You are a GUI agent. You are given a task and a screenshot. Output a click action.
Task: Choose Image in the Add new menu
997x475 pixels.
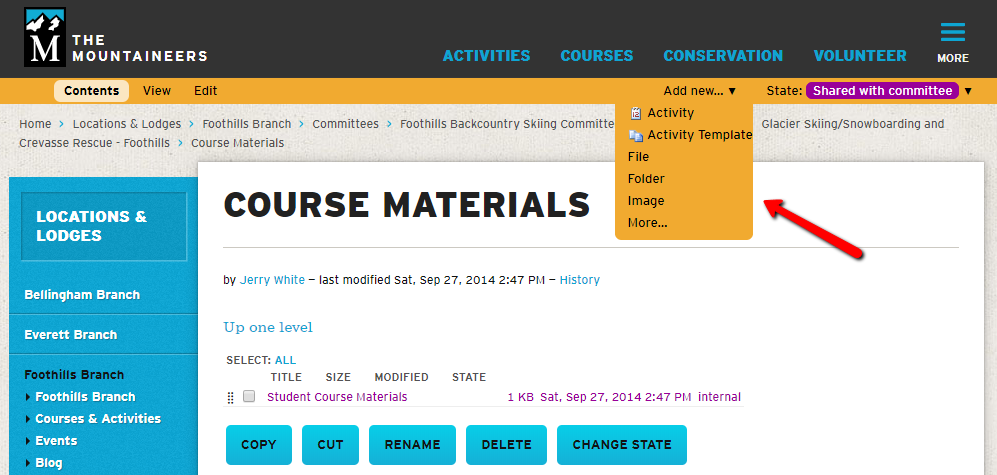[646, 201]
